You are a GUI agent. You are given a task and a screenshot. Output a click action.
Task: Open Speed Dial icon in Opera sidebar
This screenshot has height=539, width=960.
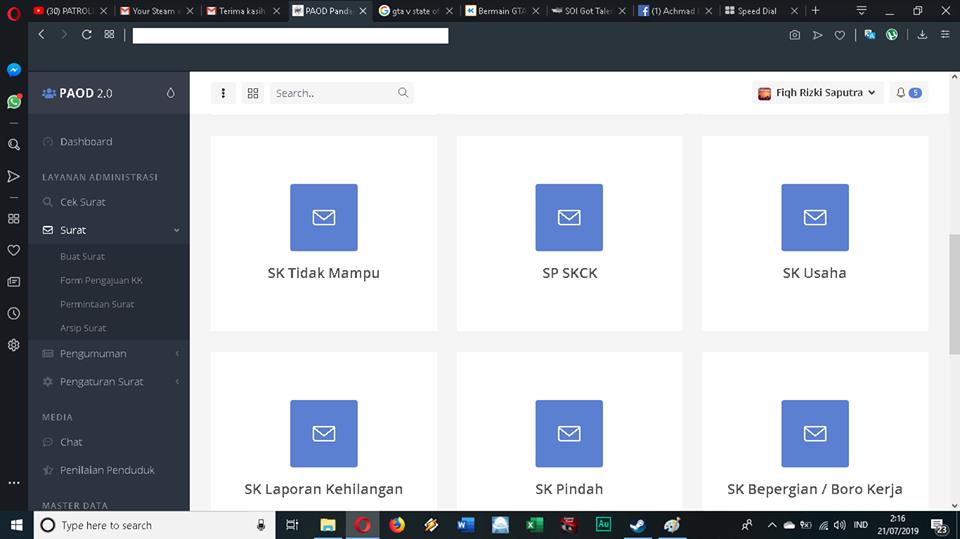[x=13, y=219]
